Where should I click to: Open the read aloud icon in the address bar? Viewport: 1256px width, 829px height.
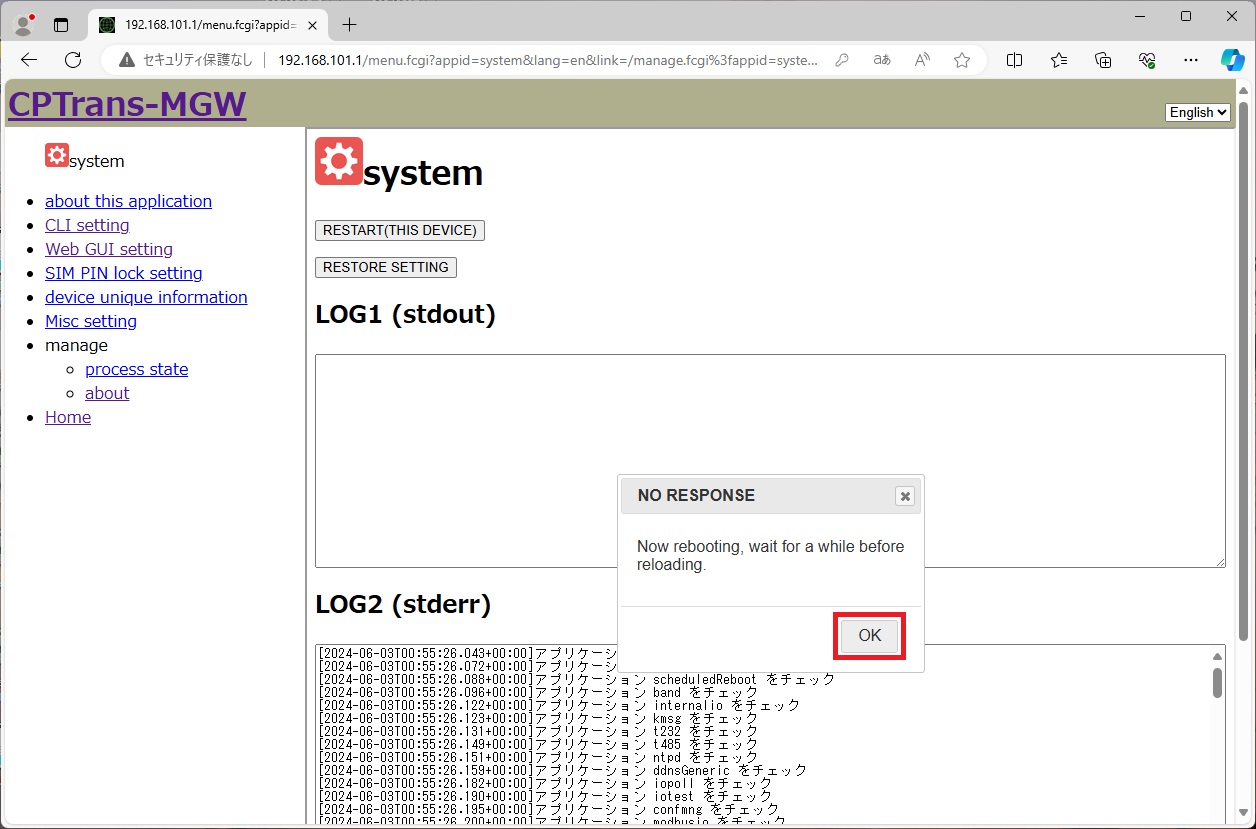tap(922, 60)
